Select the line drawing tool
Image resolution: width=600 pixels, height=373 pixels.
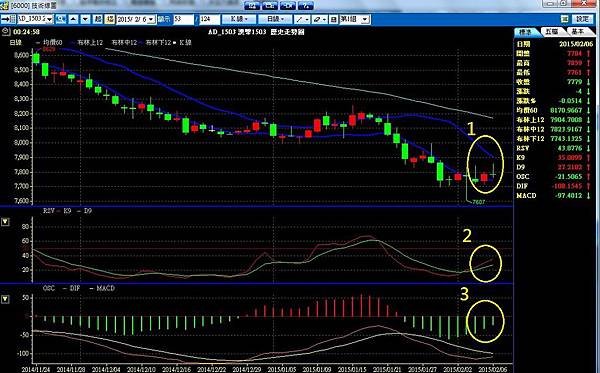(302, 19)
